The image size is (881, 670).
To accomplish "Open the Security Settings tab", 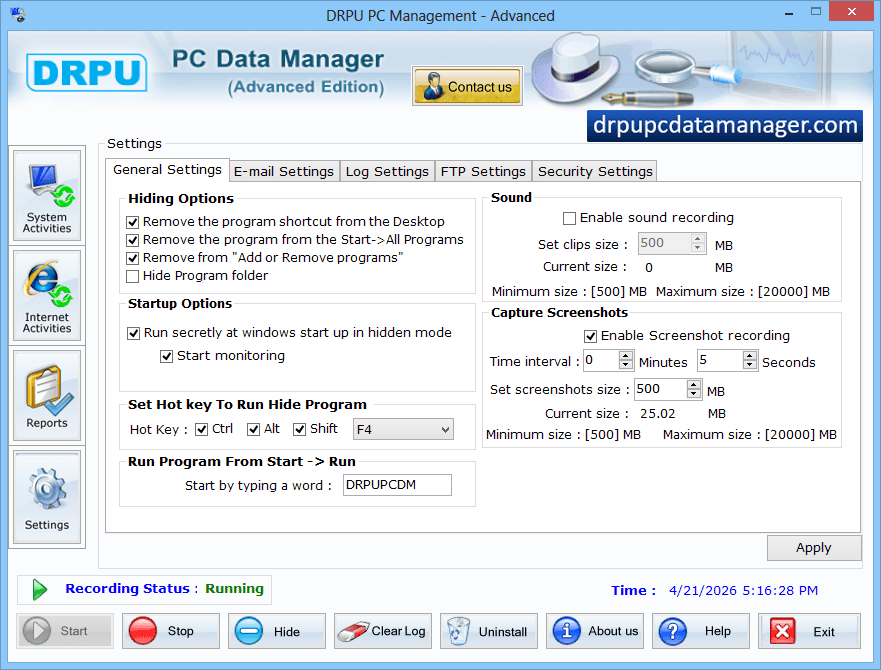I will (595, 171).
